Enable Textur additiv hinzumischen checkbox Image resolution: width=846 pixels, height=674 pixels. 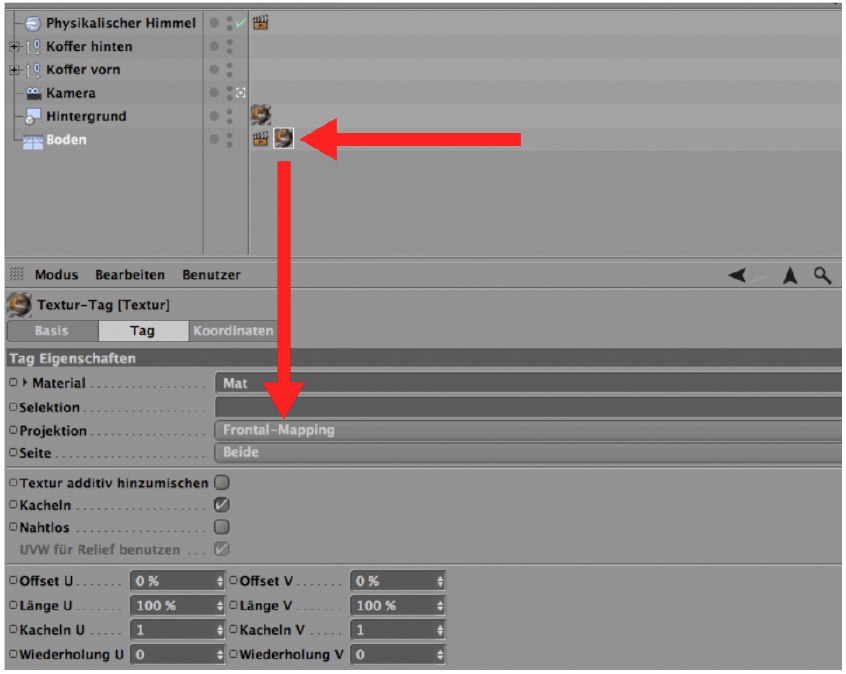pos(222,482)
